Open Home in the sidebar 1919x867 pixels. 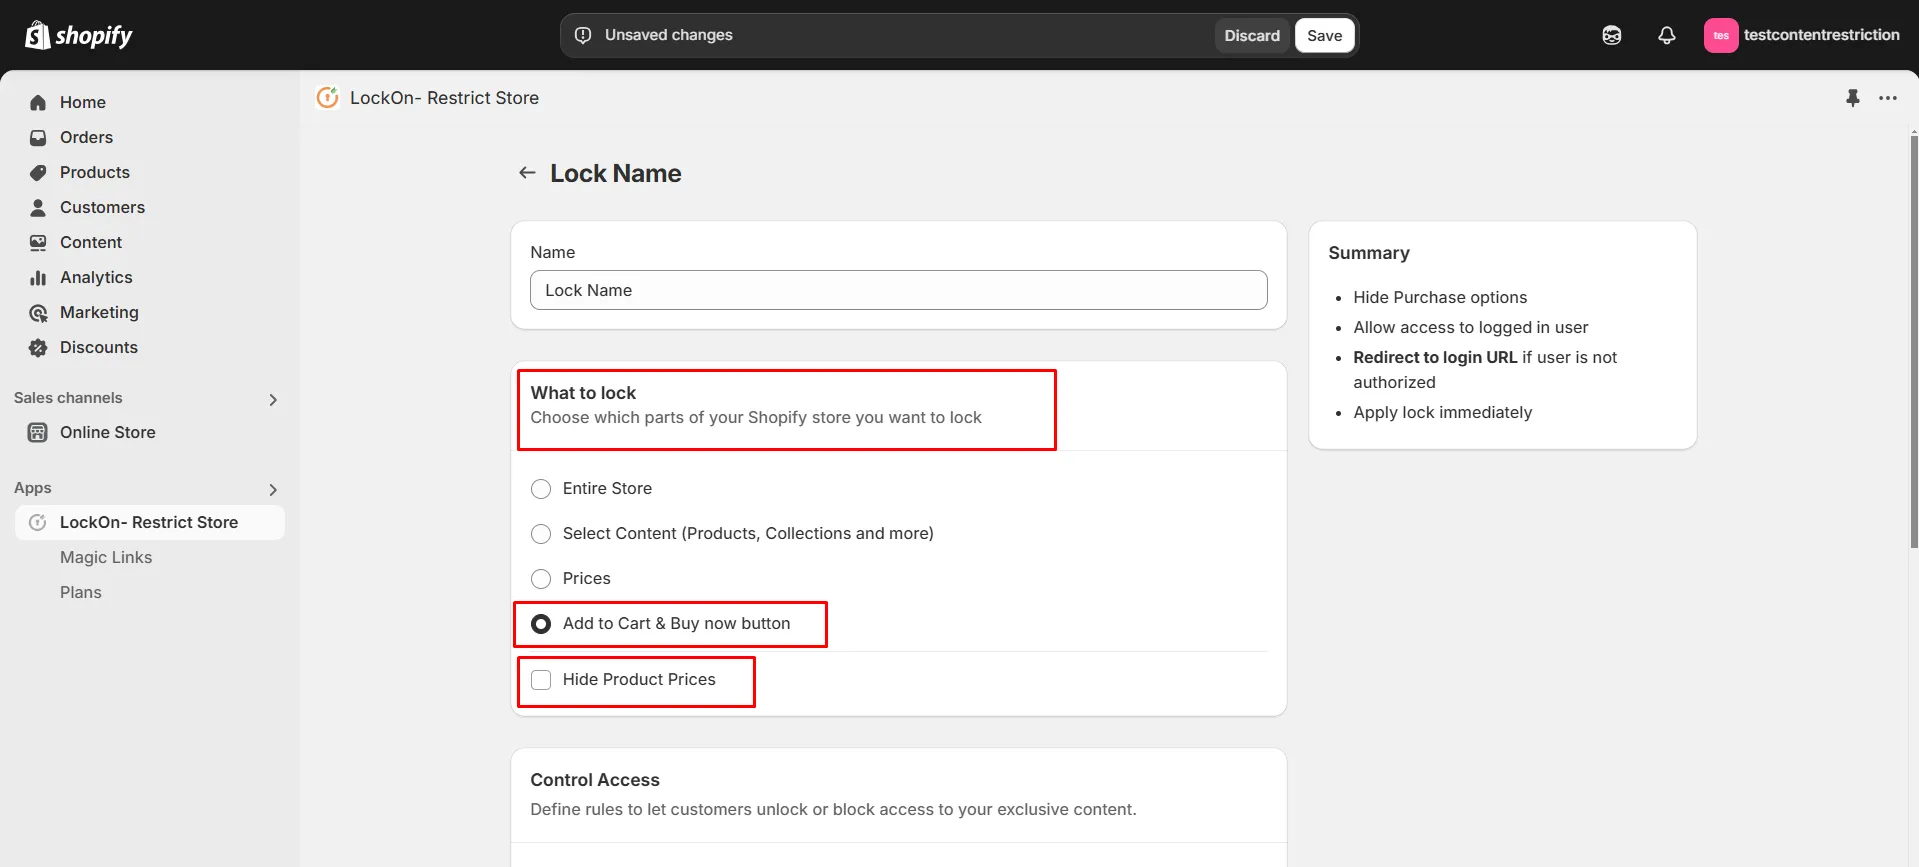[83, 102]
